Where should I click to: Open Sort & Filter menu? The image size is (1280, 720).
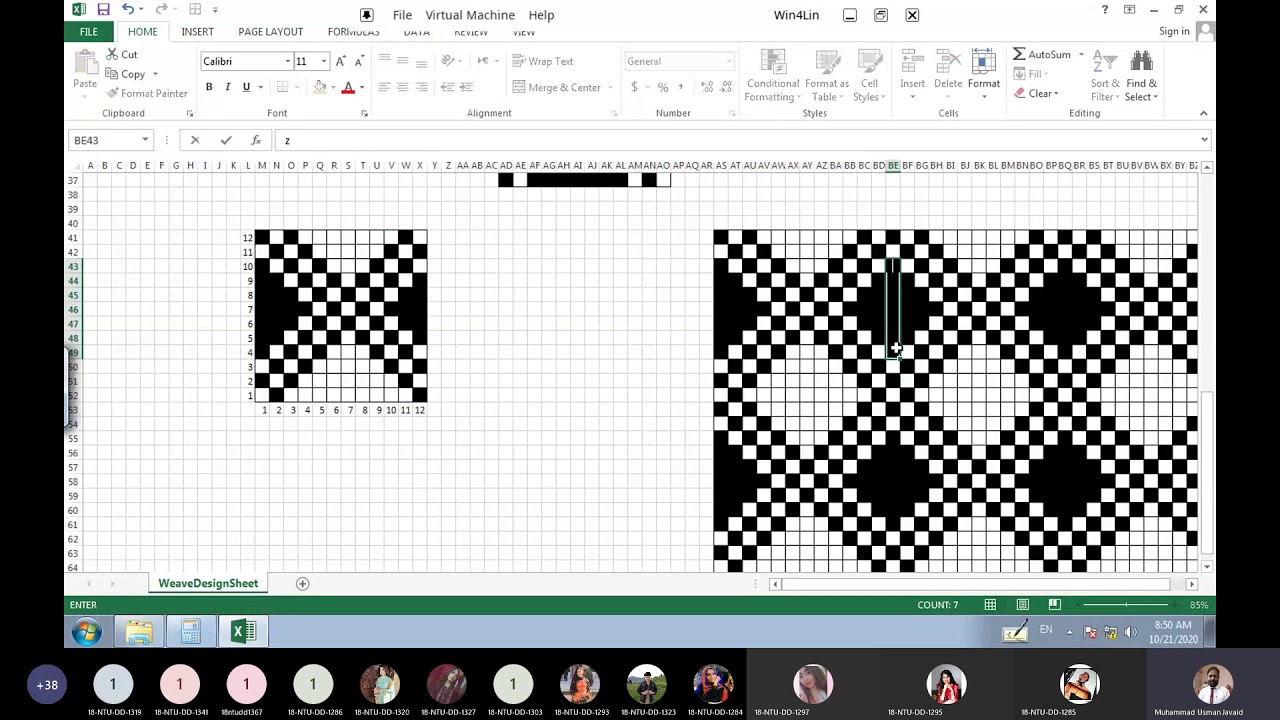click(1105, 76)
